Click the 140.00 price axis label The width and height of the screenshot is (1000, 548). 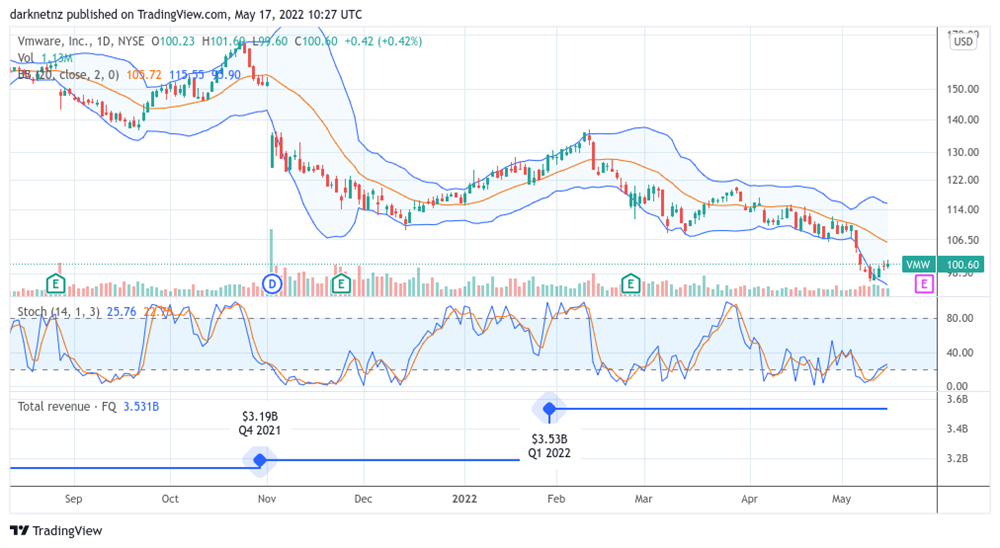pyautogui.click(x=963, y=119)
